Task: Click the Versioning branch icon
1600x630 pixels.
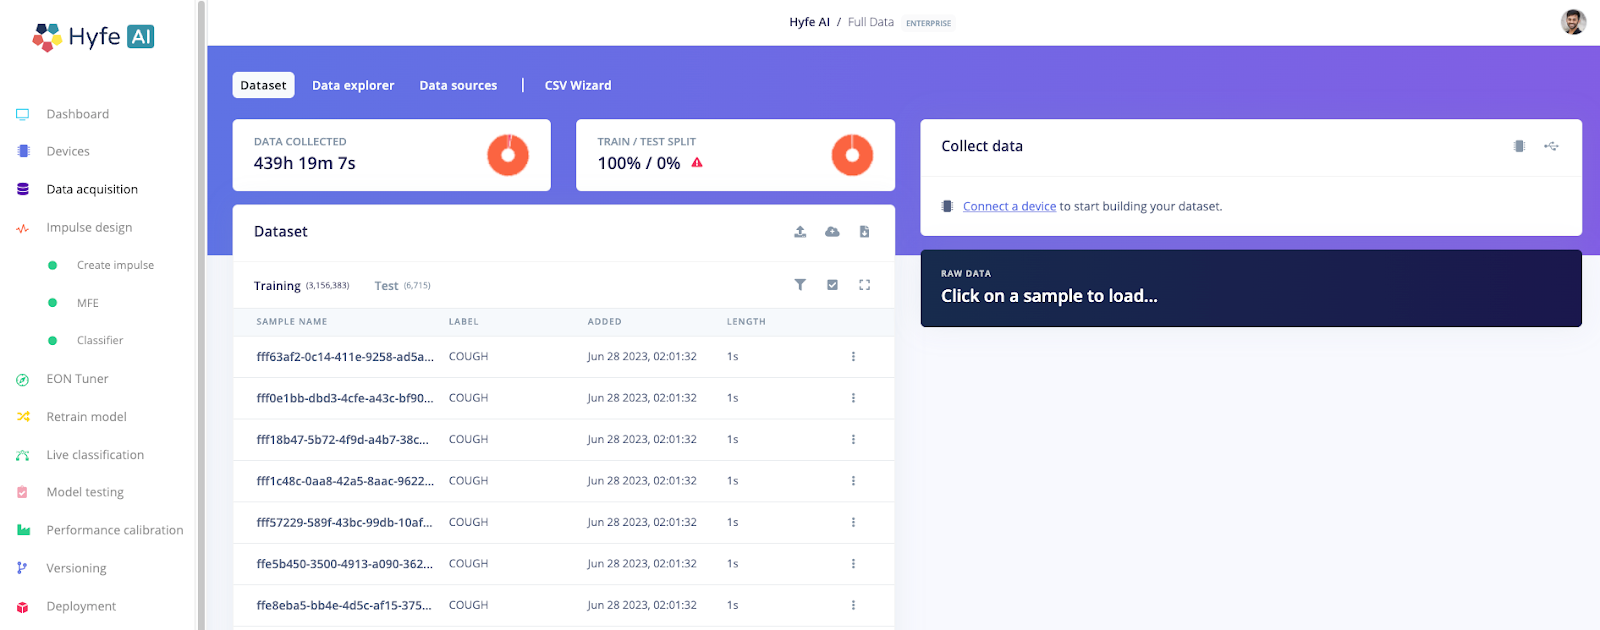Action: (23, 568)
